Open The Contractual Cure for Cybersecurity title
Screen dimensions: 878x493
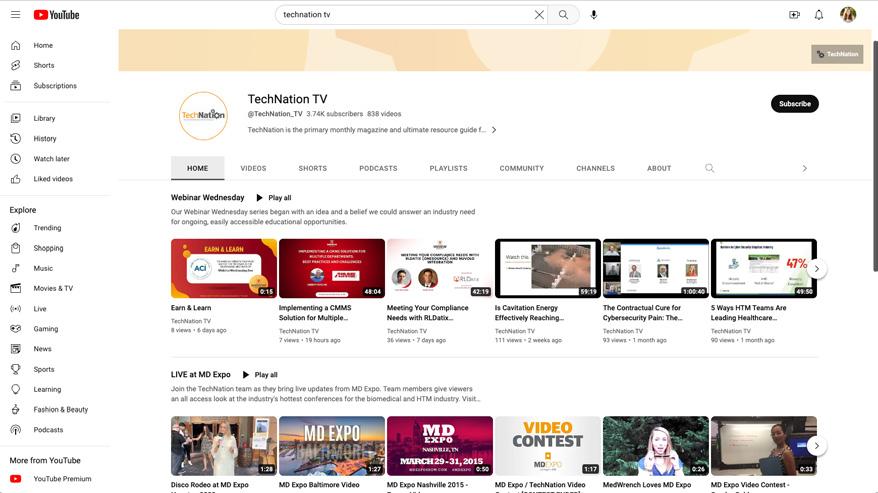642,313
